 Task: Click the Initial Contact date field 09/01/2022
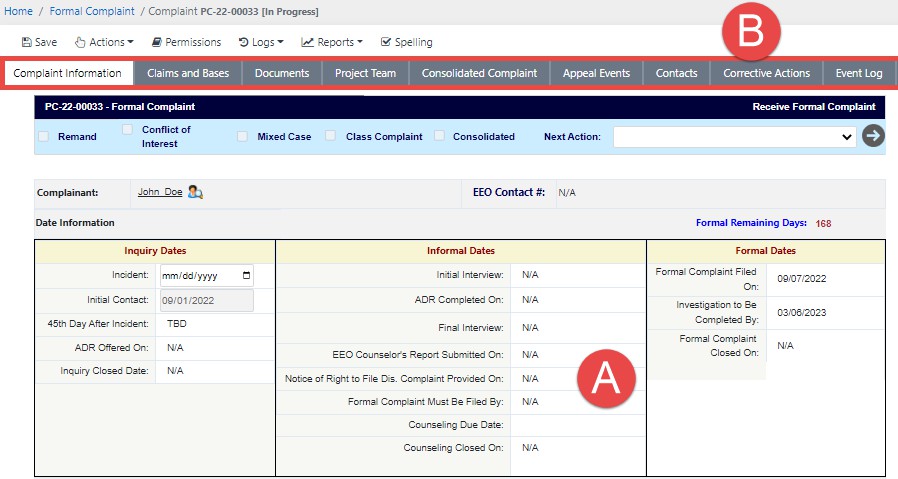point(207,300)
